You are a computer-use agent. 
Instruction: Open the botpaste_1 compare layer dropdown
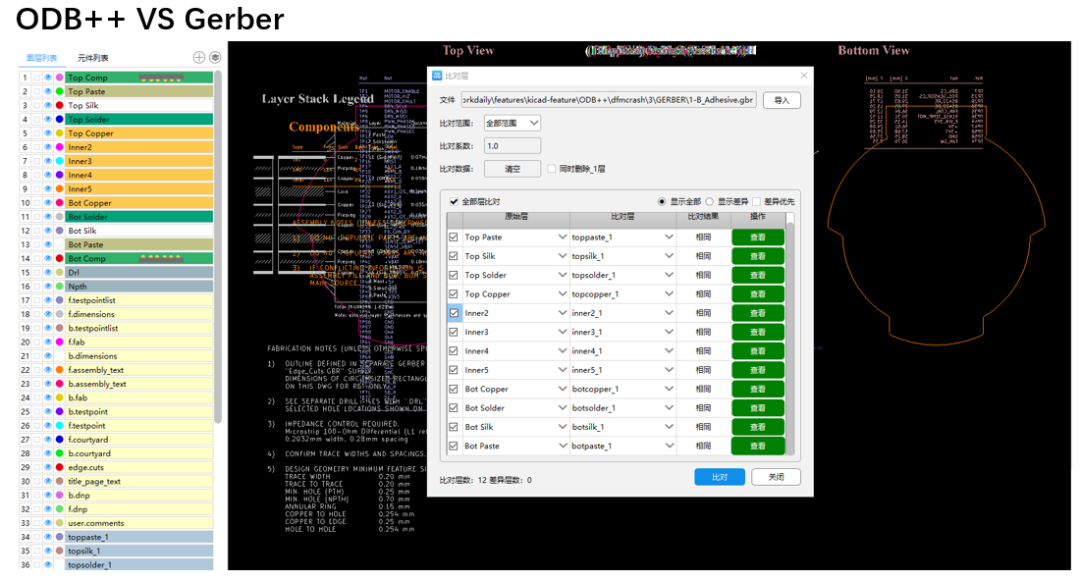click(x=669, y=446)
